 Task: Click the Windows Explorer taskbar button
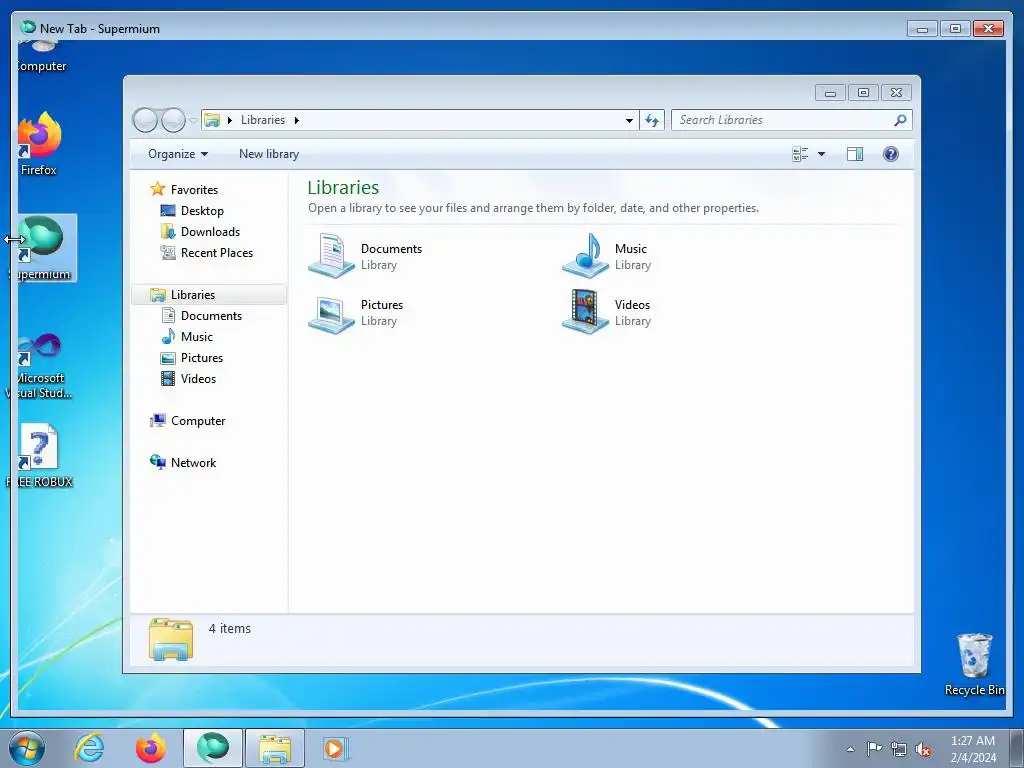[x=275, y=748]
